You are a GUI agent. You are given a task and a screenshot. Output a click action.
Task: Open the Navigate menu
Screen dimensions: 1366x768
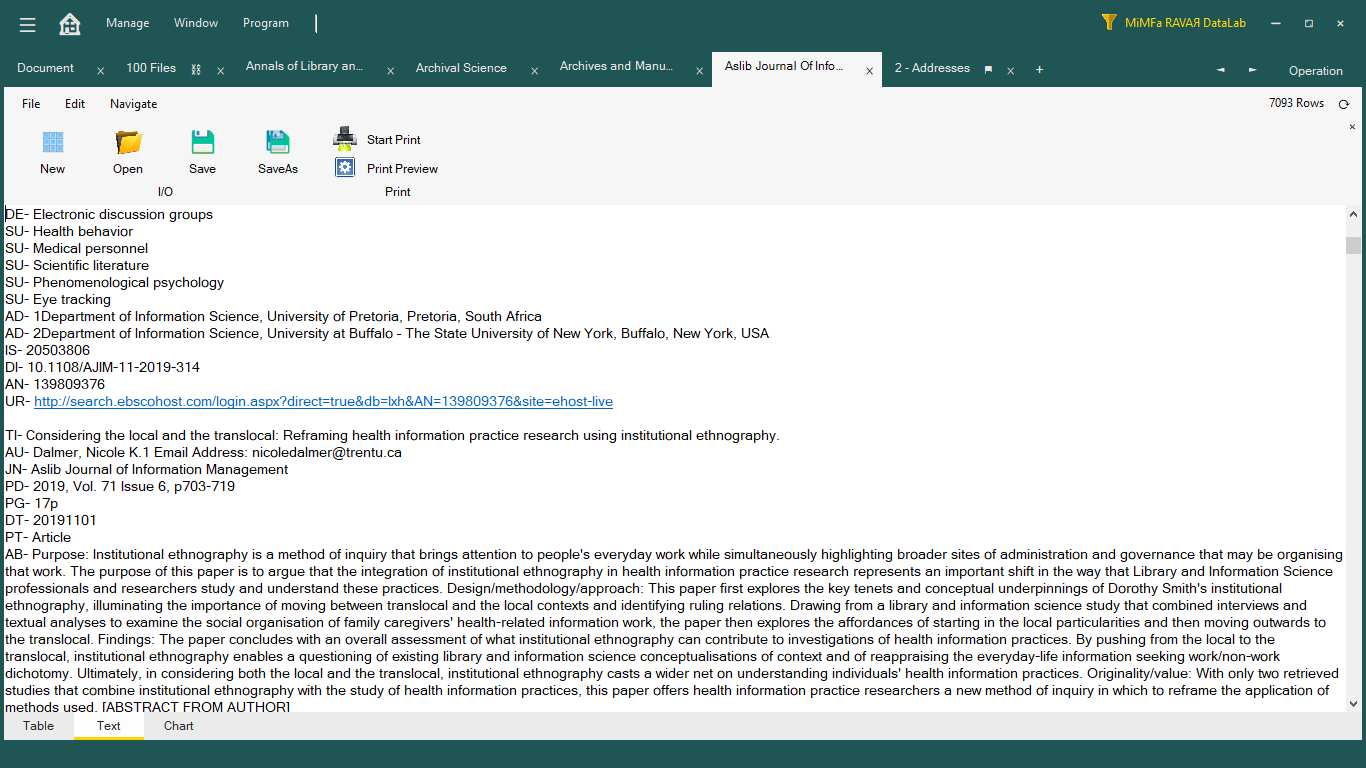133,104
